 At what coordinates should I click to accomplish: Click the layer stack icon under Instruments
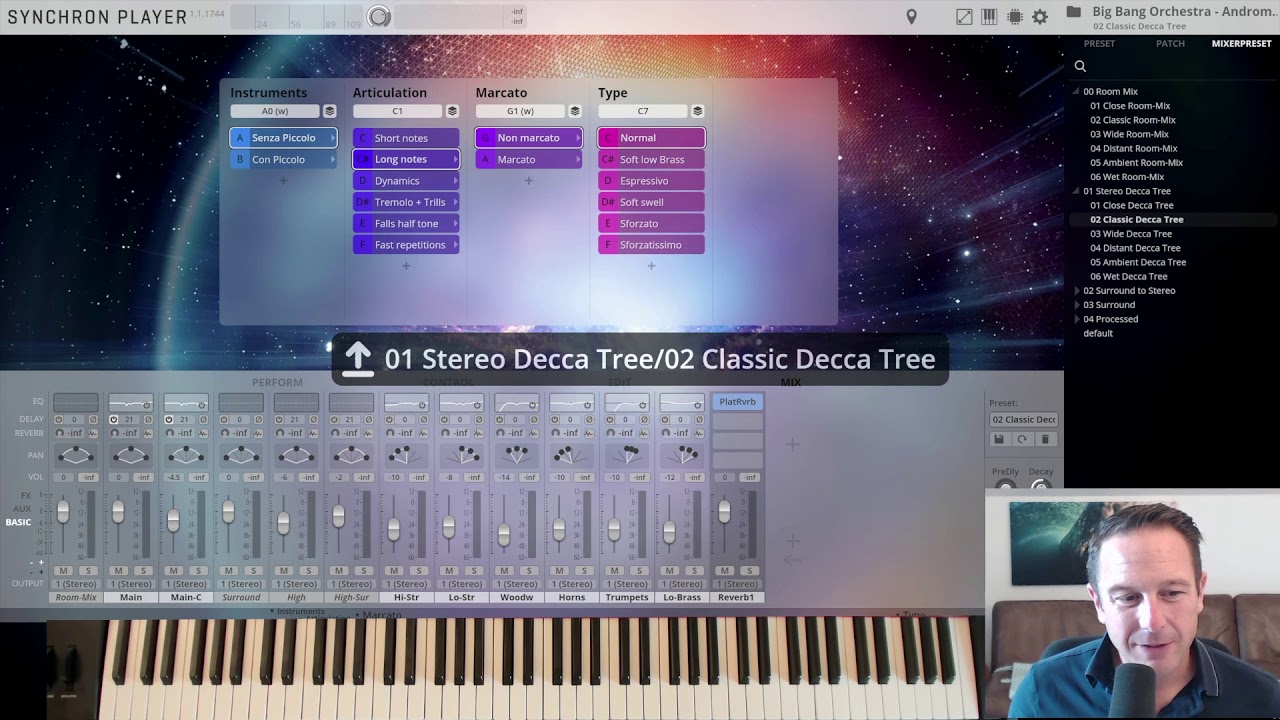tap(329, 111)
